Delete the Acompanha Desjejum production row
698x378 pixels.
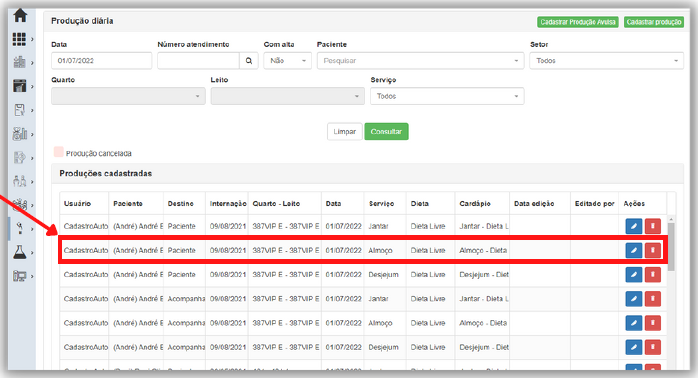click(653, 347)
